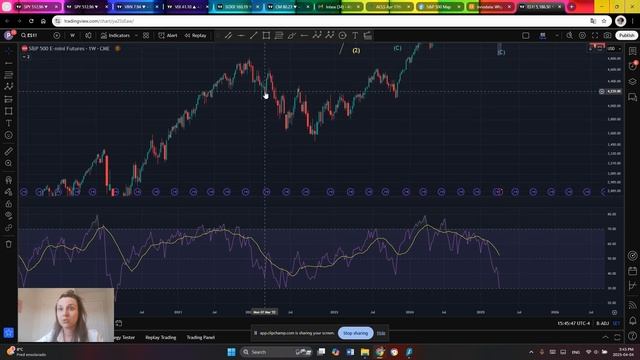Screen dimensions: 640x360
Task: Select the horizontal line tool in favorites toolbar
Action: [241, 36]
